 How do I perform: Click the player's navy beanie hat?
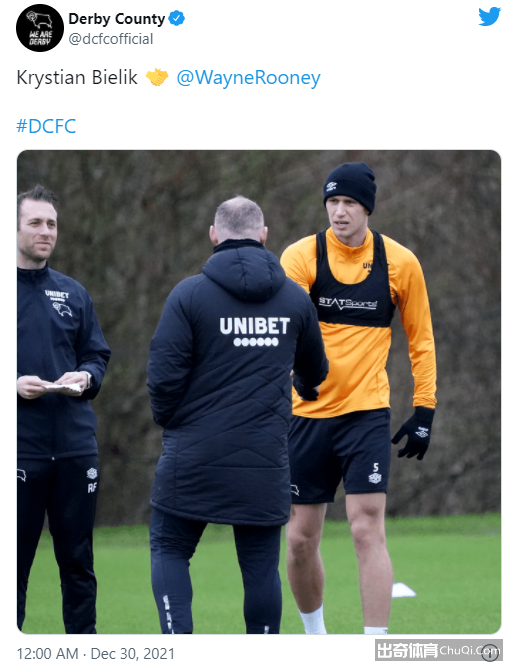350,187
